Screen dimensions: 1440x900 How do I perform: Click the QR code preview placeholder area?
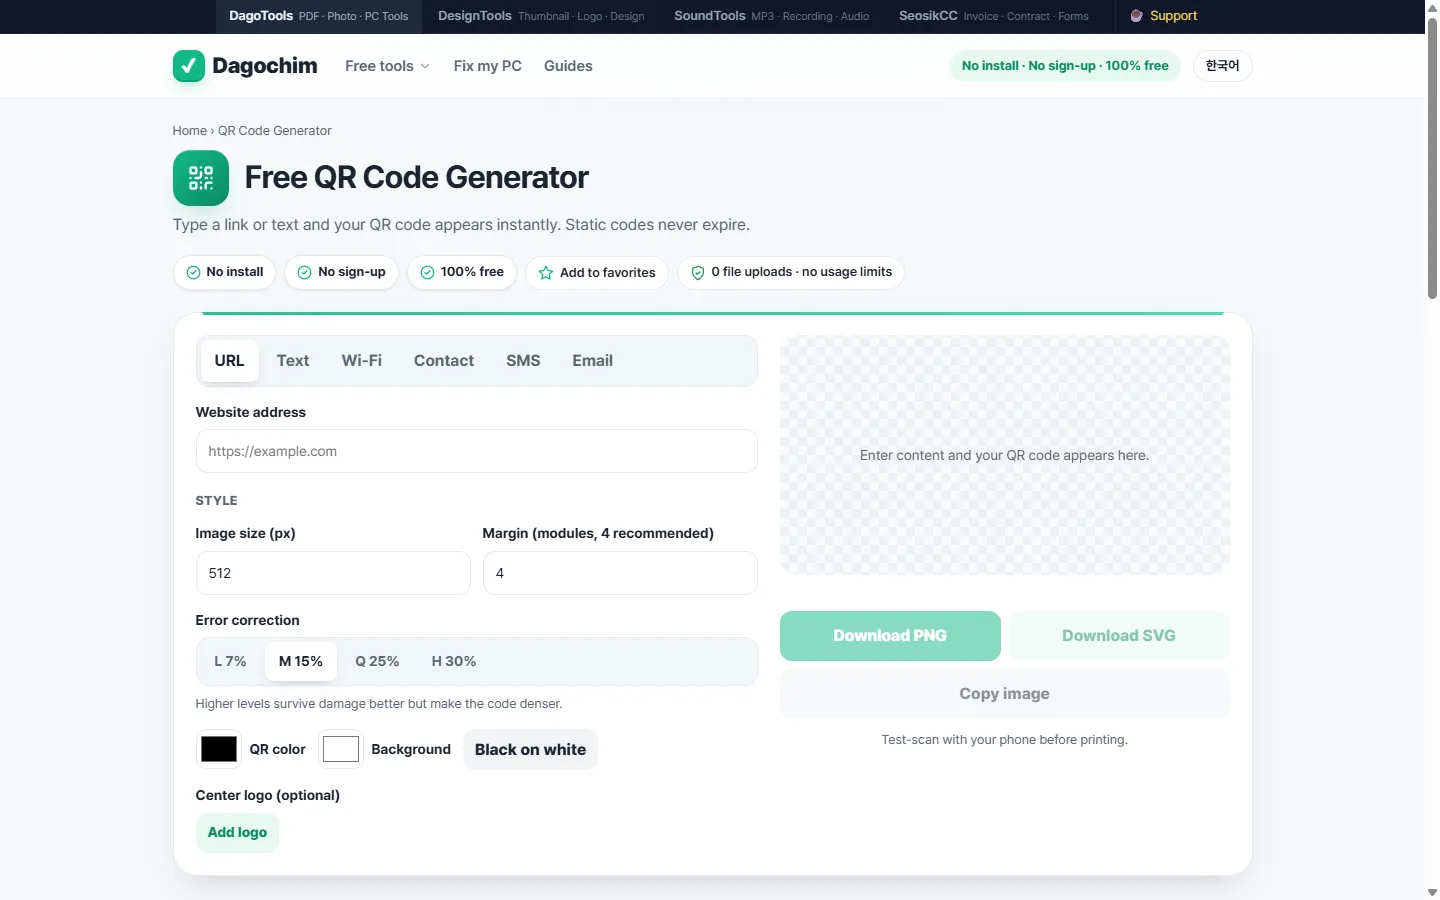(1004, 455)
